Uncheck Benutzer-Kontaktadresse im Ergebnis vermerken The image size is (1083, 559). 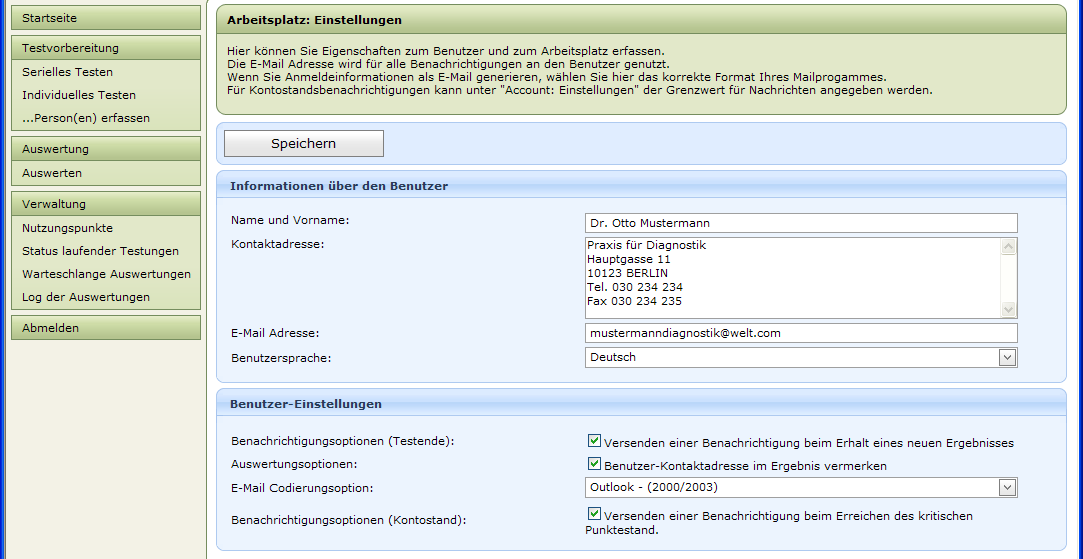coord(594,464)
